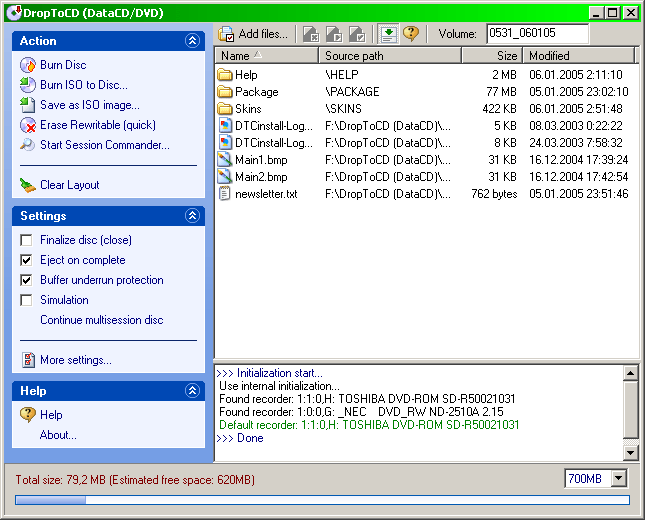
Task: Collapse the Action panel
Action: click(x=192, y=41)
